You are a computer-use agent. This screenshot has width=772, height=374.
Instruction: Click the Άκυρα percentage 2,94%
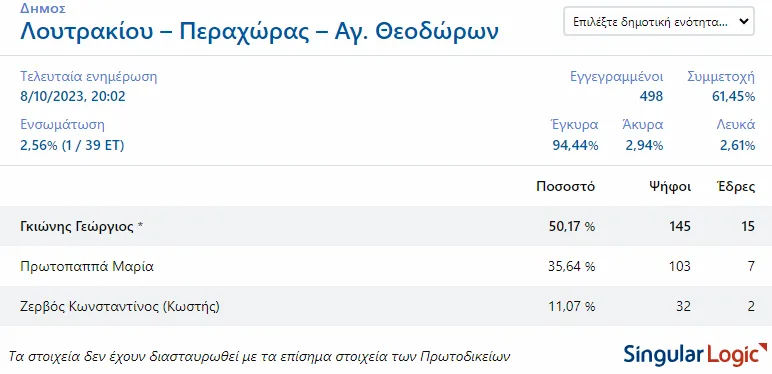[644, 146]
